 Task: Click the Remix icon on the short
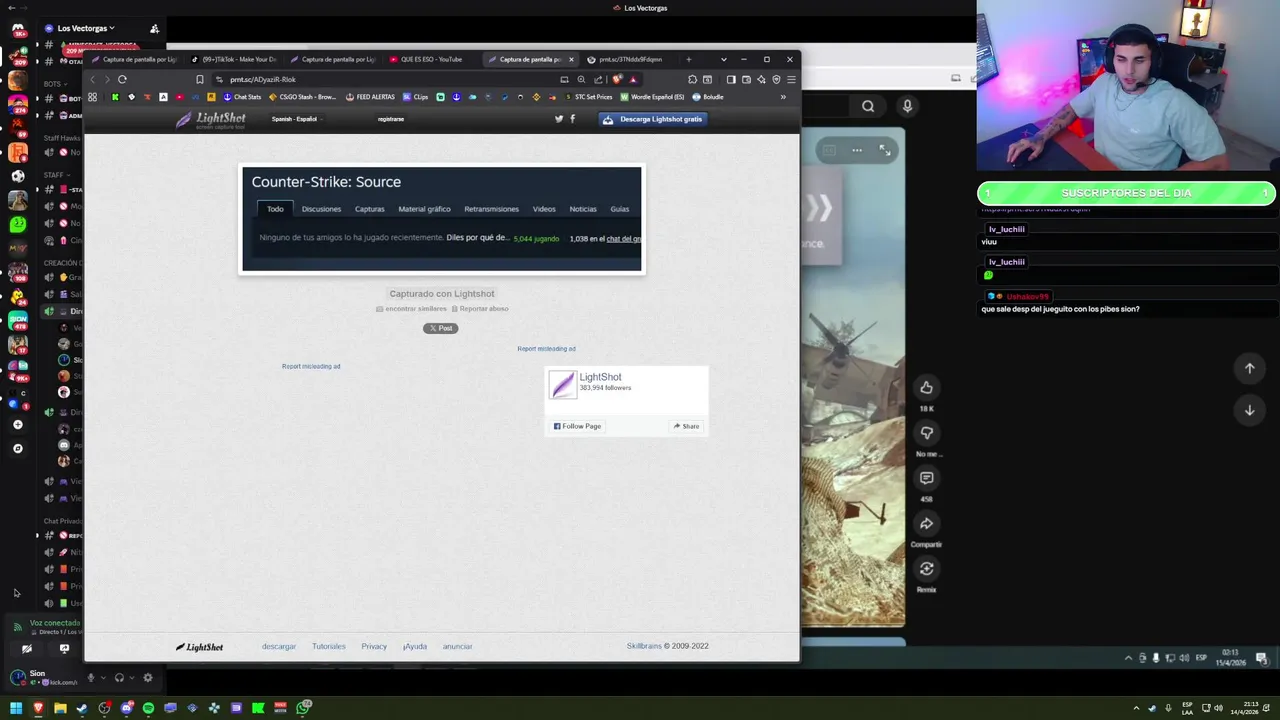(x=926, y=569)
